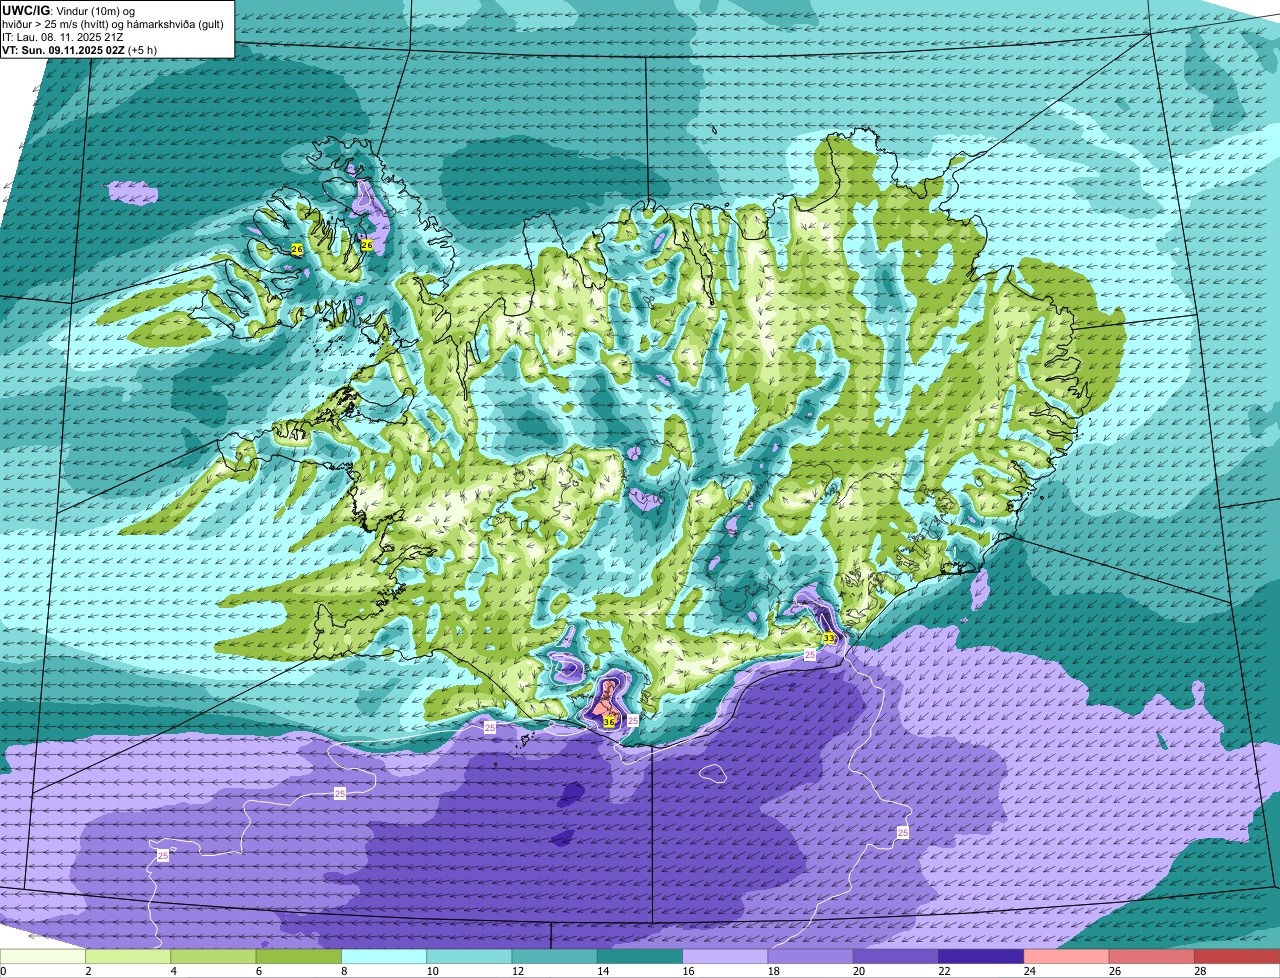Pick the 20–22 m/s violet legend swatch
Viewport: 1280px width, 978px height.
point(896,957)
